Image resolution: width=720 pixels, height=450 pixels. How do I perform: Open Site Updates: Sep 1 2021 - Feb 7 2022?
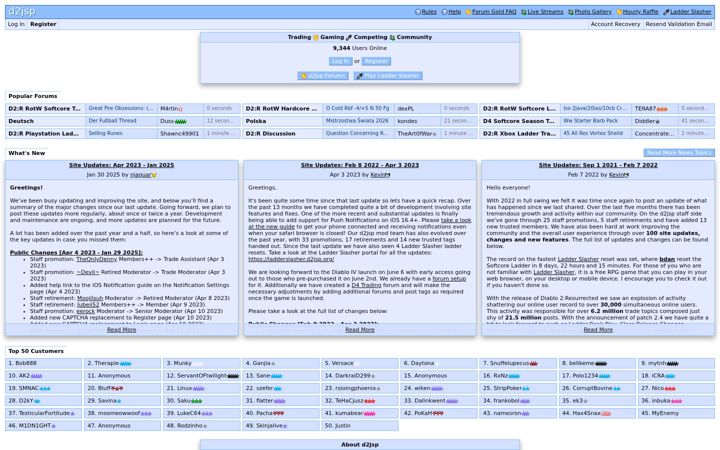click(598, 165)
